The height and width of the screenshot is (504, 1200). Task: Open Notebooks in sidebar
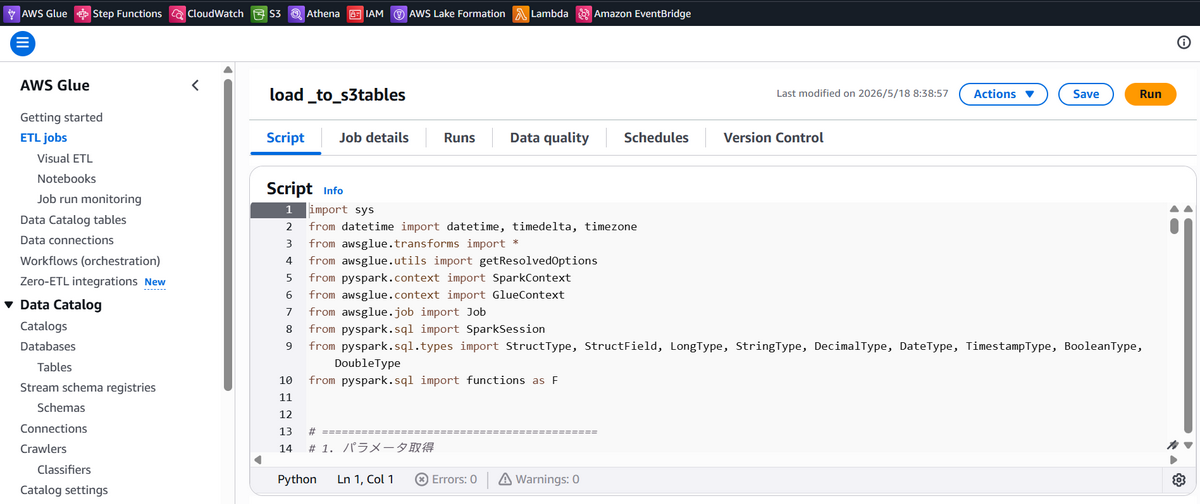point(67,179)
